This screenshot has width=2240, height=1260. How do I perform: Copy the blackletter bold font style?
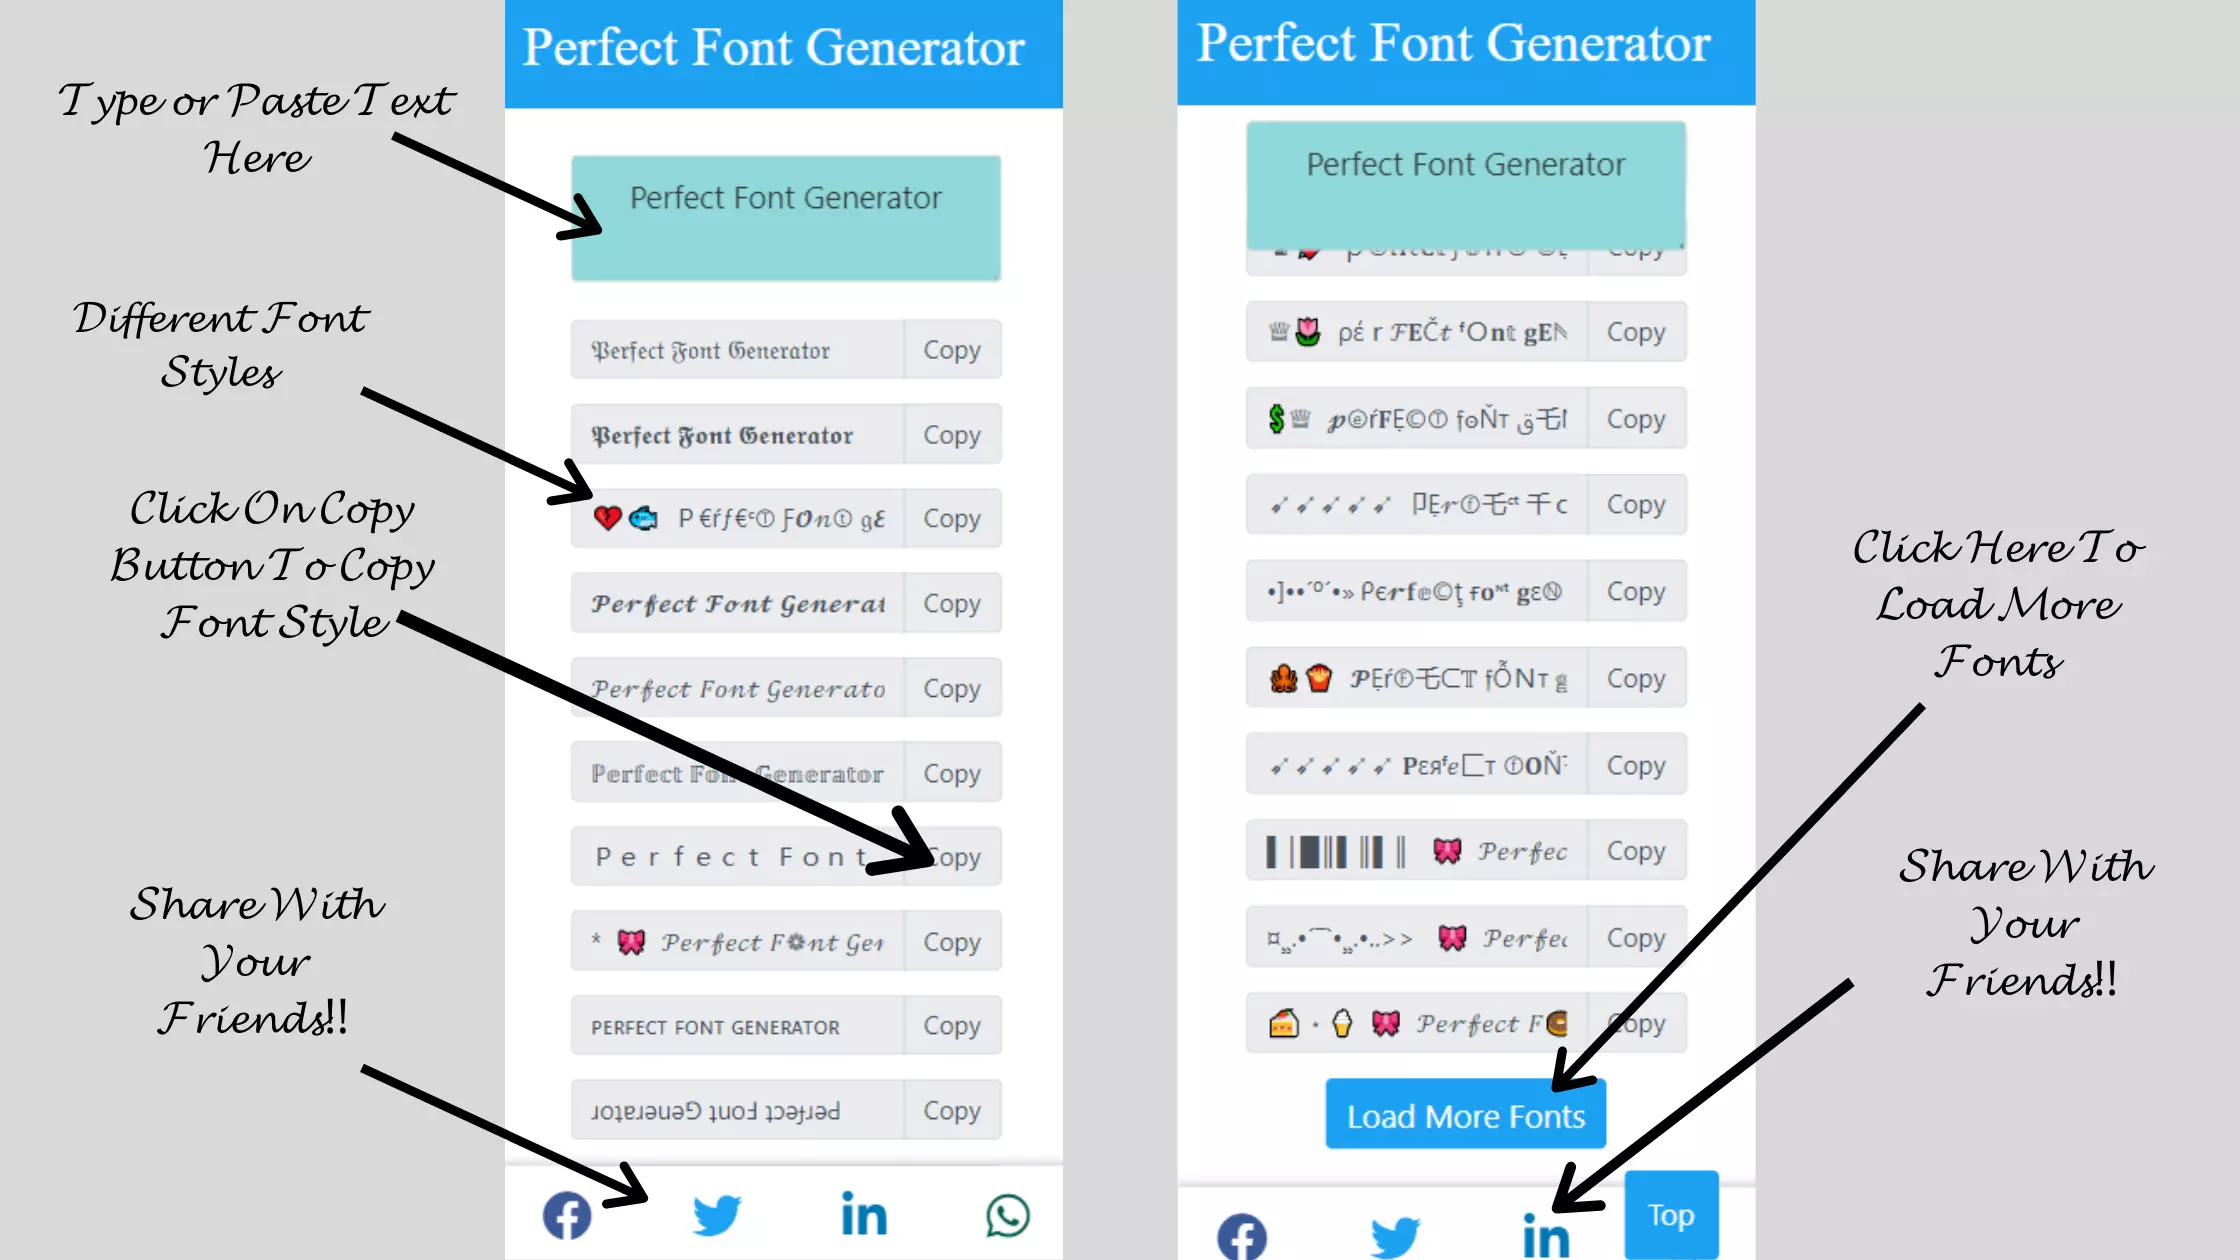click(x=951, y=434)
